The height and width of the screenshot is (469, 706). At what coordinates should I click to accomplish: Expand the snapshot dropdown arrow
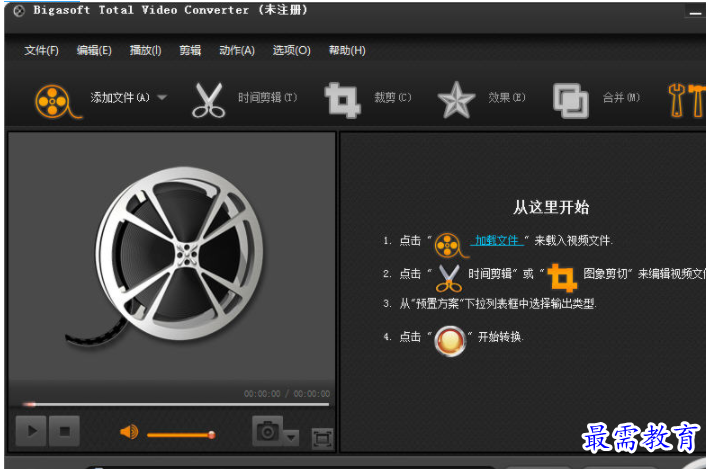coord(291,437)
